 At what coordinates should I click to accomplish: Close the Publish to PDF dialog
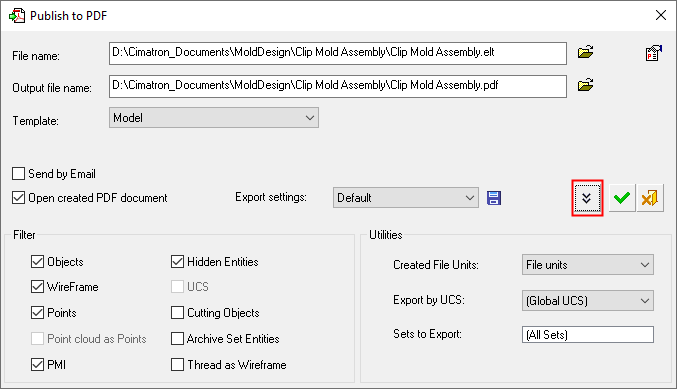pos(661,16)
